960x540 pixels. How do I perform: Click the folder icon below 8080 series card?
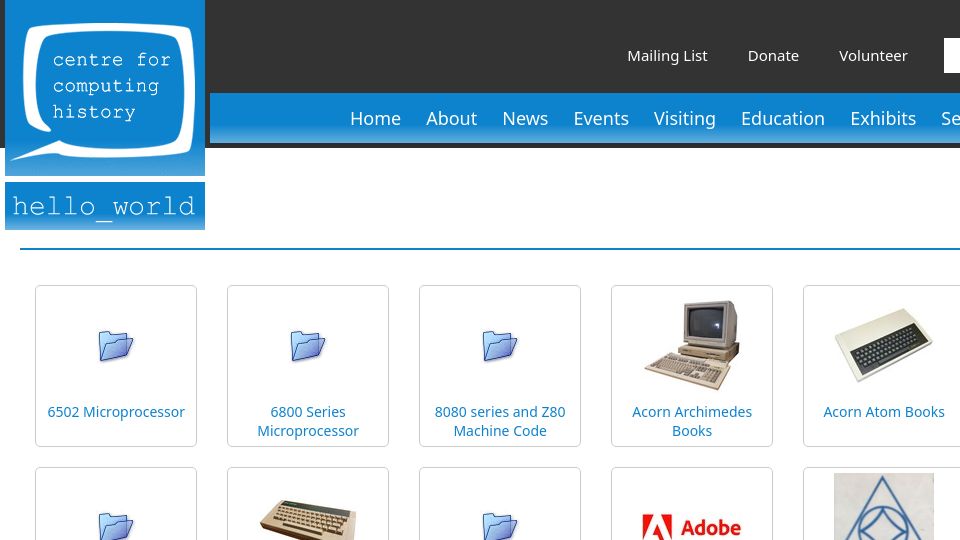tap(500, 527)
